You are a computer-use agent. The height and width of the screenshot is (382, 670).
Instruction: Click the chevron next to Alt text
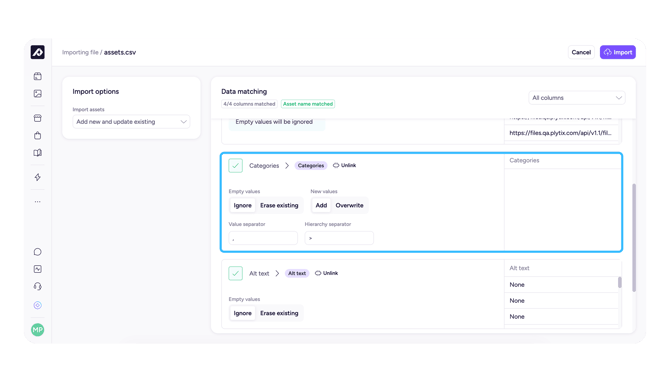[x=277, y=273]
